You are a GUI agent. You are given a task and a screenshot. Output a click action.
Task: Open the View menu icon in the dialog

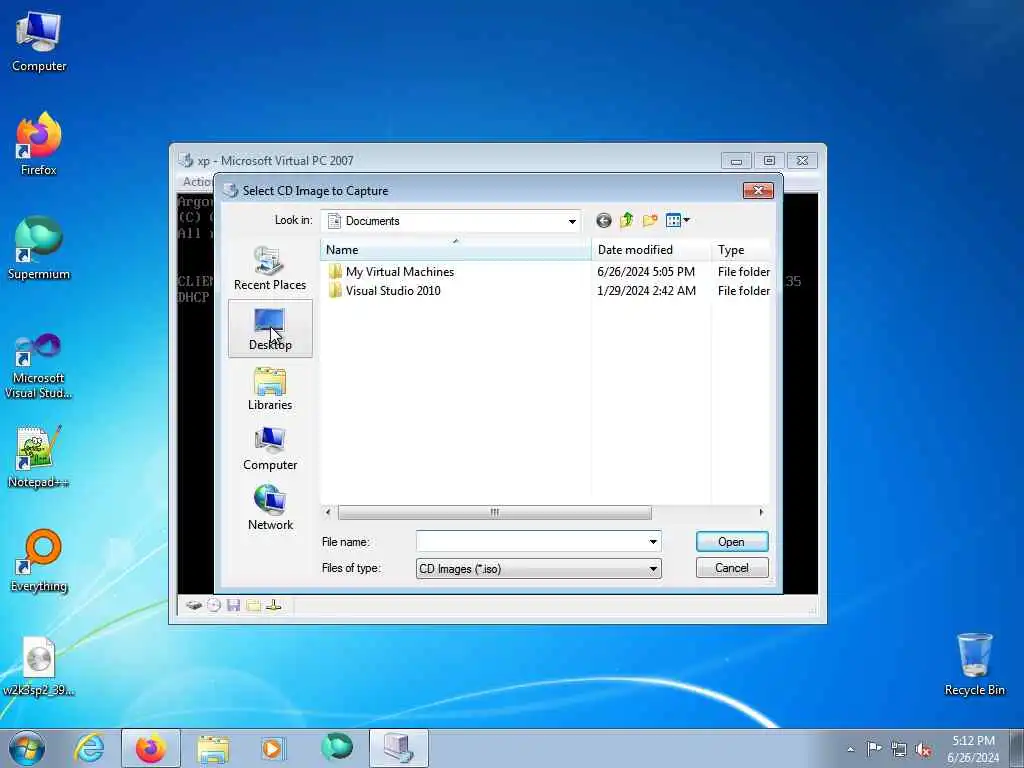point(677,221)
